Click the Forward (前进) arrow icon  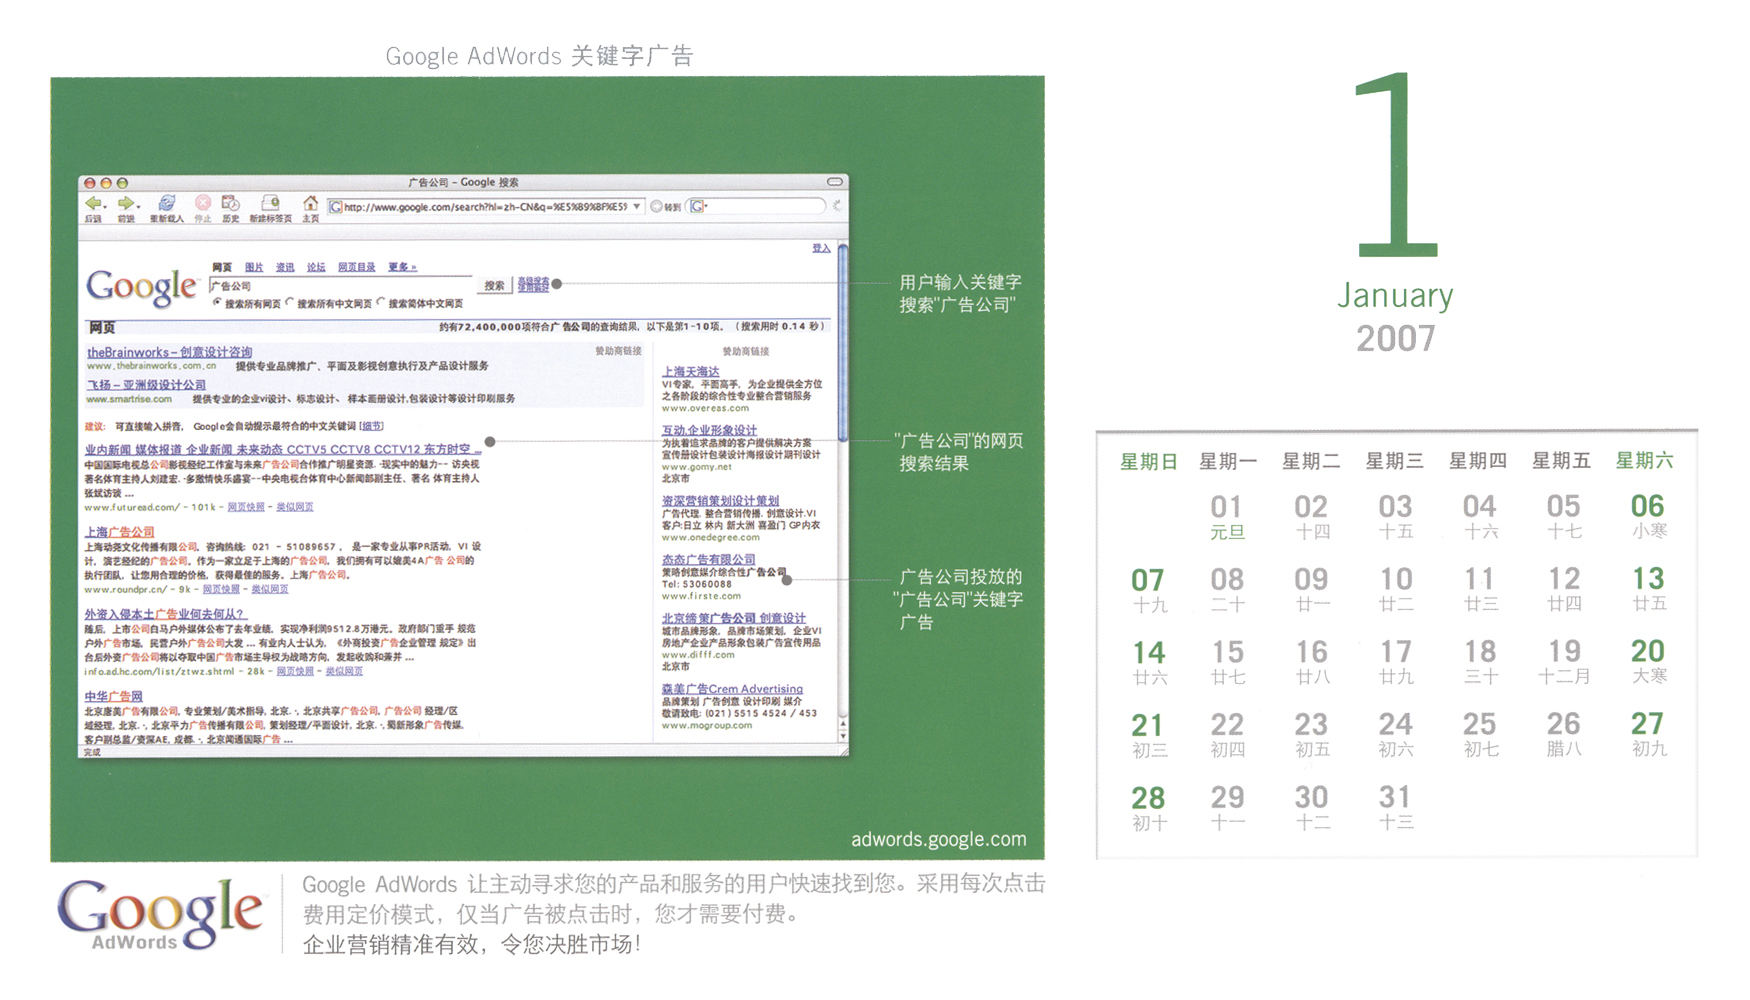125,204
